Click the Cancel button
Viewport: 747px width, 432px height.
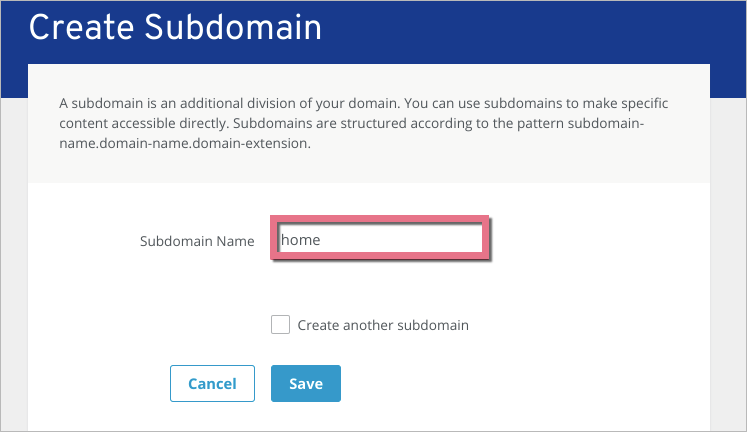coord(212,383)
